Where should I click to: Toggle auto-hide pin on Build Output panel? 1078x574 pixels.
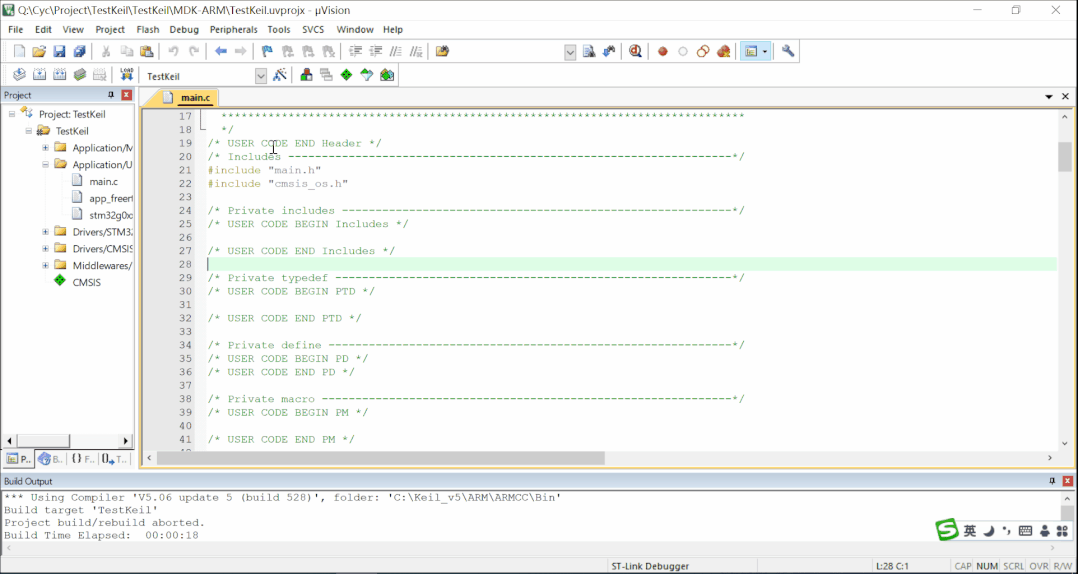point(1052,481)
